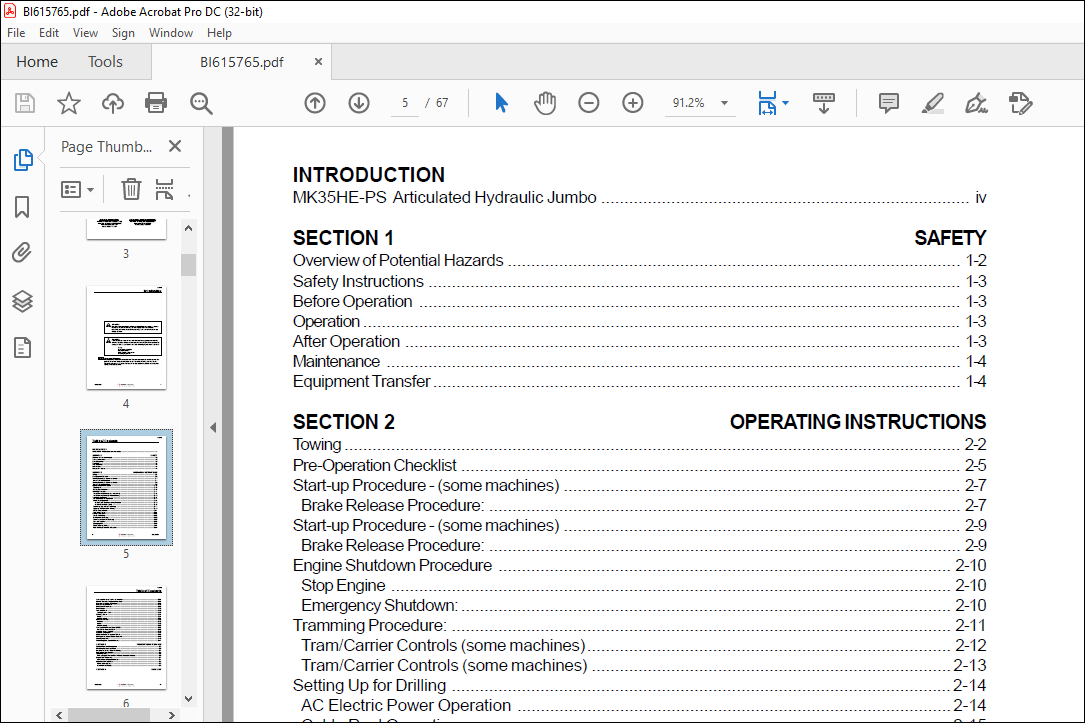
Task: Click 'Overview of Potential Hazards' entry
Action: pos(639,261)
